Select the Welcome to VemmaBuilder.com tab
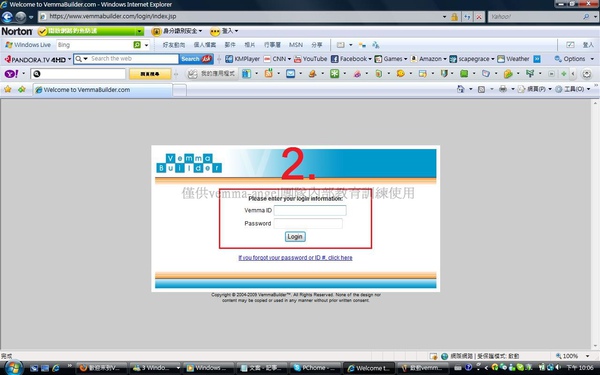This screenshot has width=600, height=375. pyautogui.click(x=102, y=90)
